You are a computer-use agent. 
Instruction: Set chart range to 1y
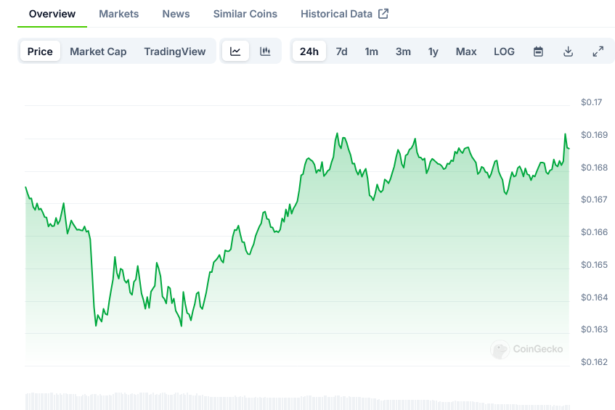(433, 51)
